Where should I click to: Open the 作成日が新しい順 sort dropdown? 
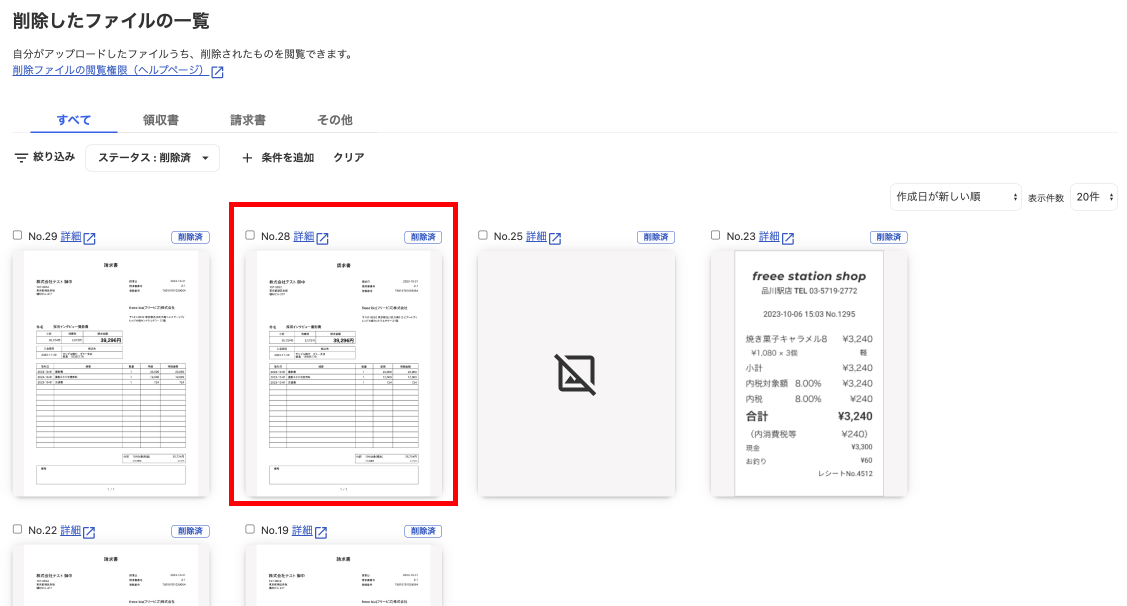tap(955, 197)
